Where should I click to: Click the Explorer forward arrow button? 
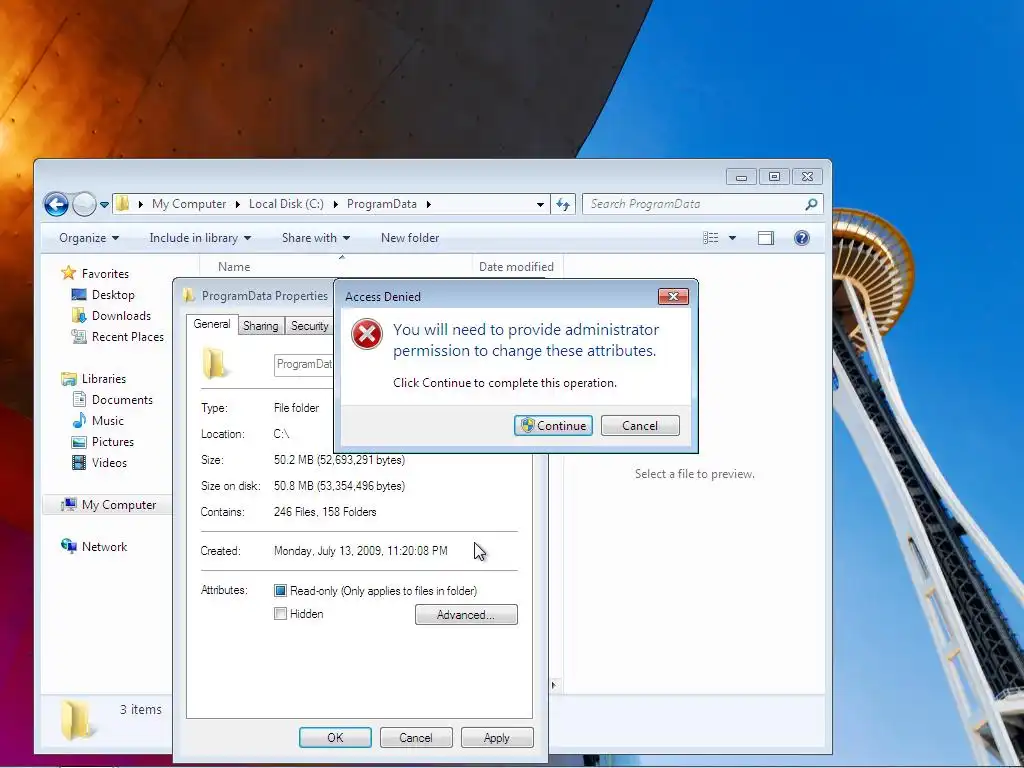(x=84, y=204)
